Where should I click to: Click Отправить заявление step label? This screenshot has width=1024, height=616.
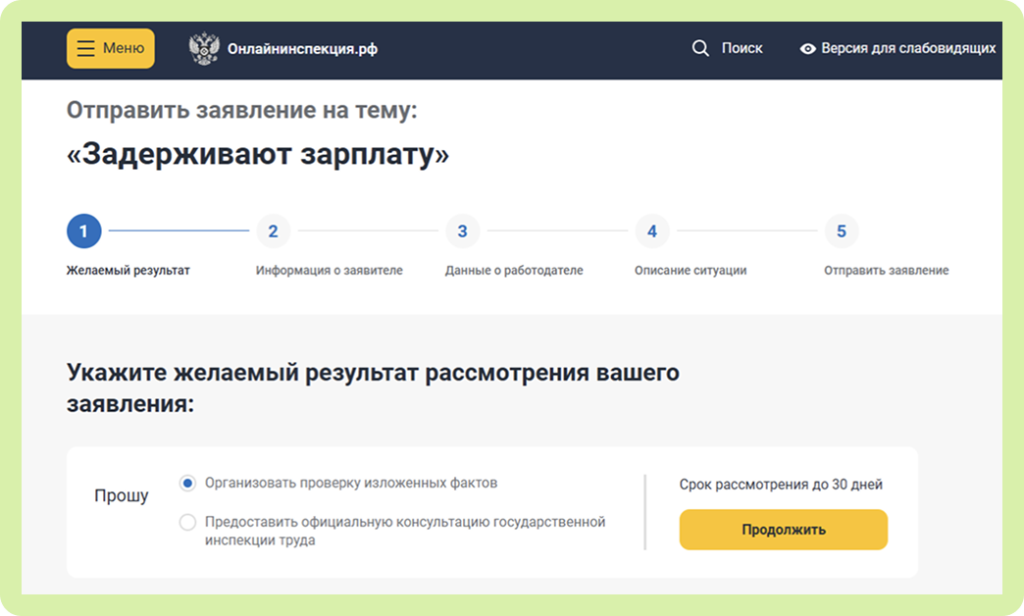[x=886, y=270]
